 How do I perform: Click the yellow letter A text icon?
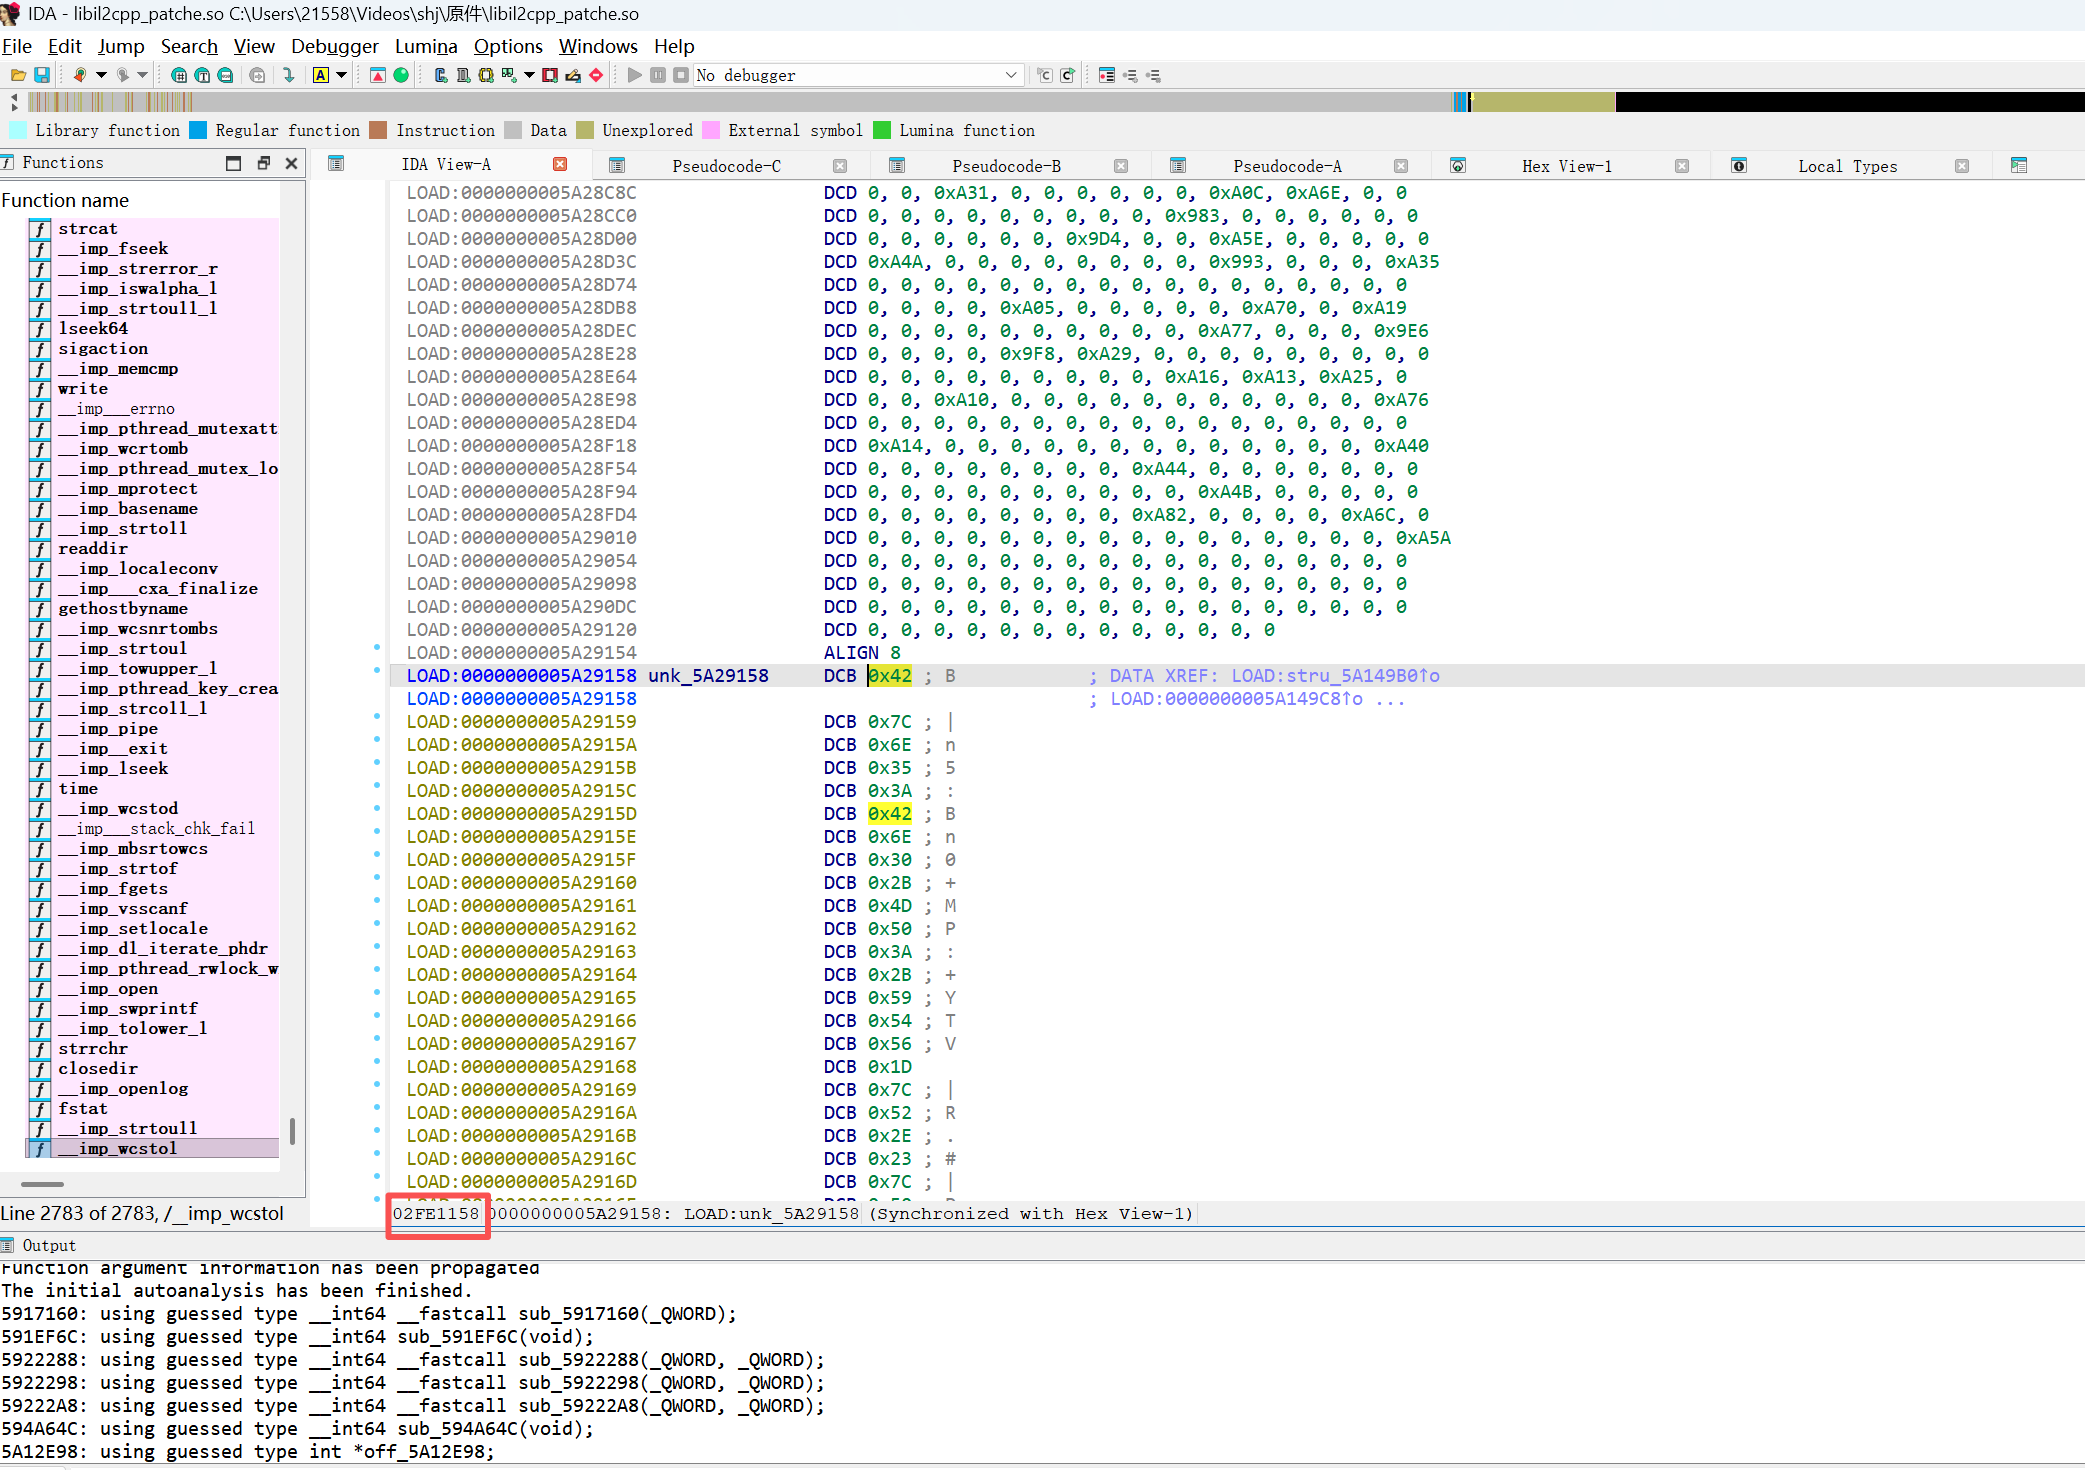pos(321,75)
